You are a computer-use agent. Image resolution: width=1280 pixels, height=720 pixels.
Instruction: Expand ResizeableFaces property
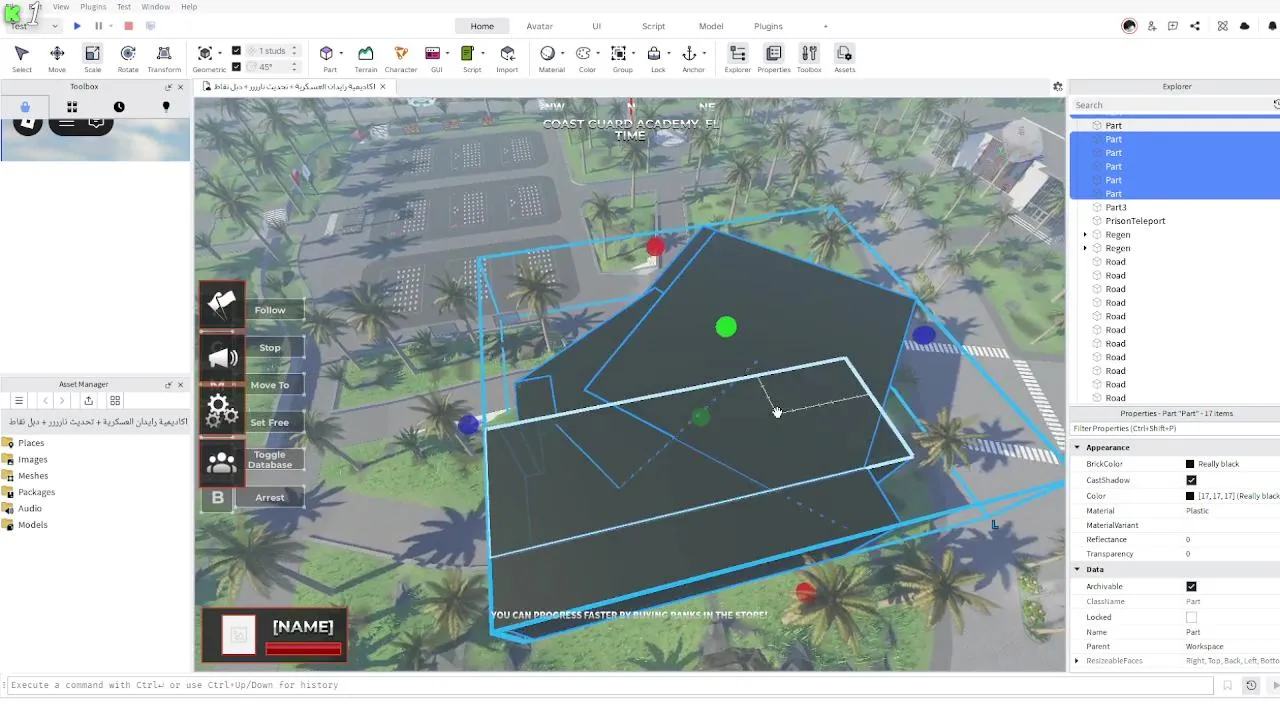point(1077,661)
